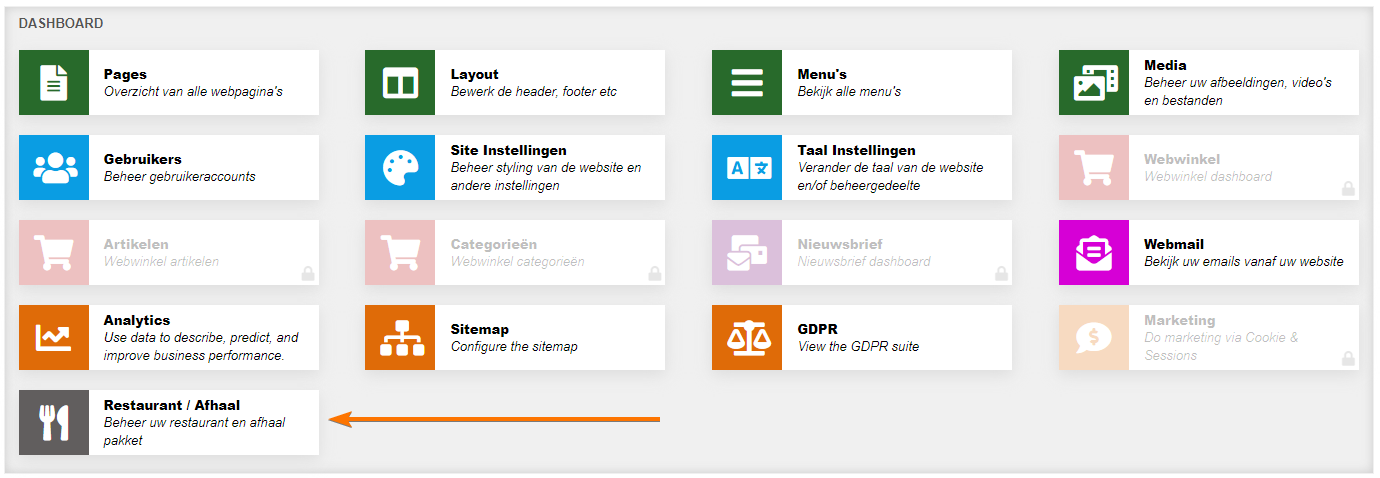The width and height of the screenshot is (1380, 478).
Task: Click the Analytics chart icon
Action: coord(54,338)
